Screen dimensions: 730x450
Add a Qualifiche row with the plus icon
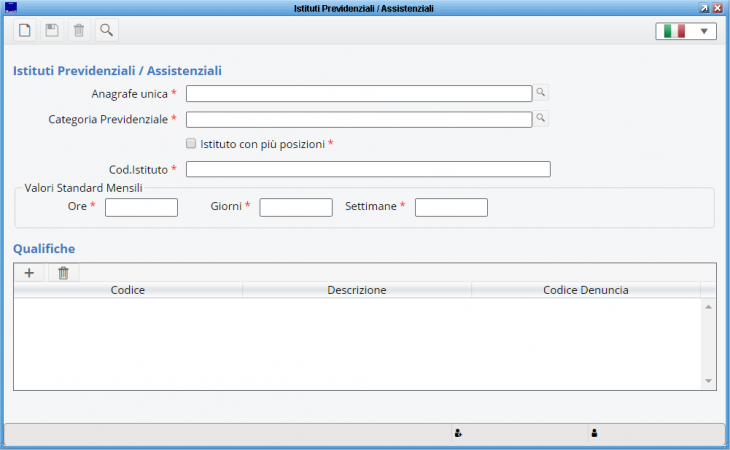point(29,273)
